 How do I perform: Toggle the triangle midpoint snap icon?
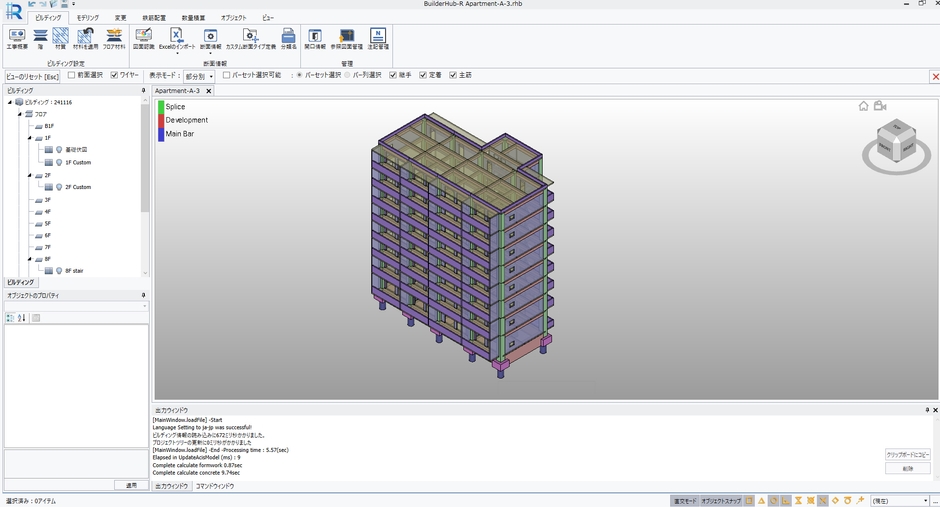click(761, 500)
